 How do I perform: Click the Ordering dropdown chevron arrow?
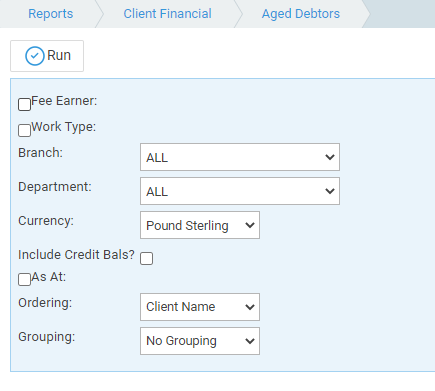[x=250, y=307]
